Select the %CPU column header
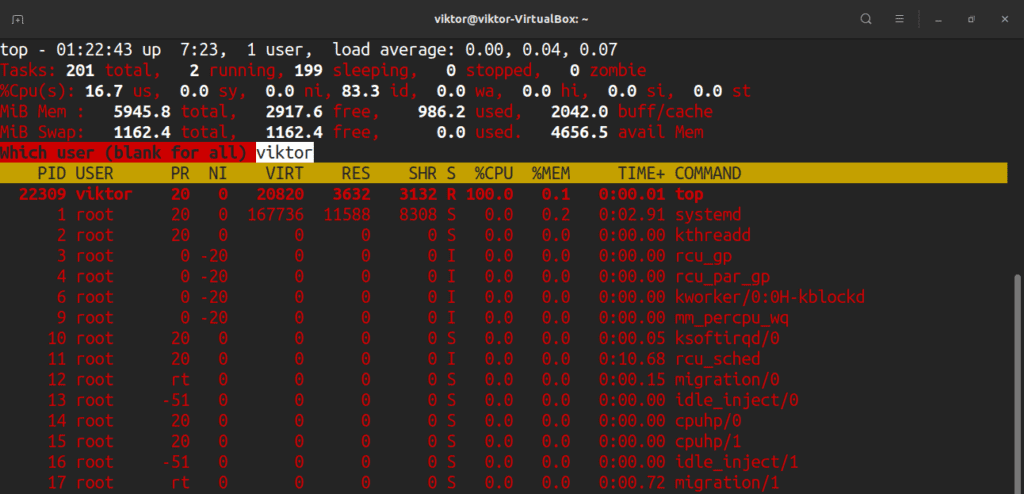 (494, 174)
